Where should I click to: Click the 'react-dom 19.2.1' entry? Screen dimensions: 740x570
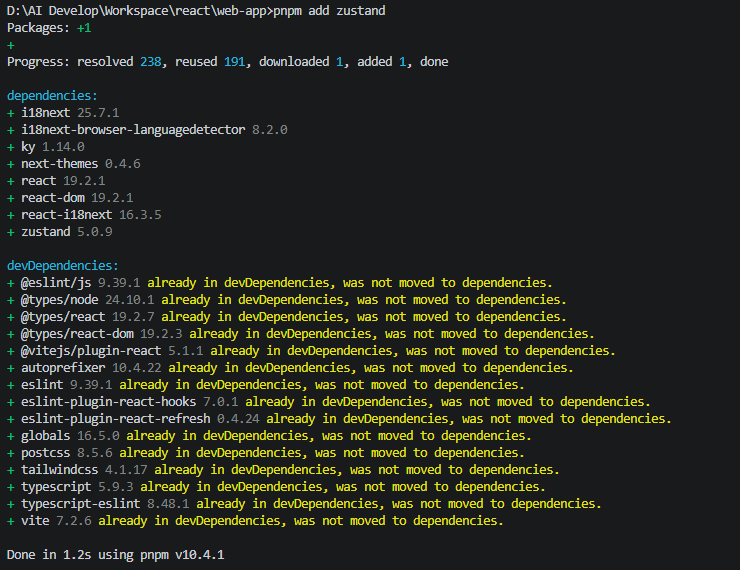click(x=70, y=198)
